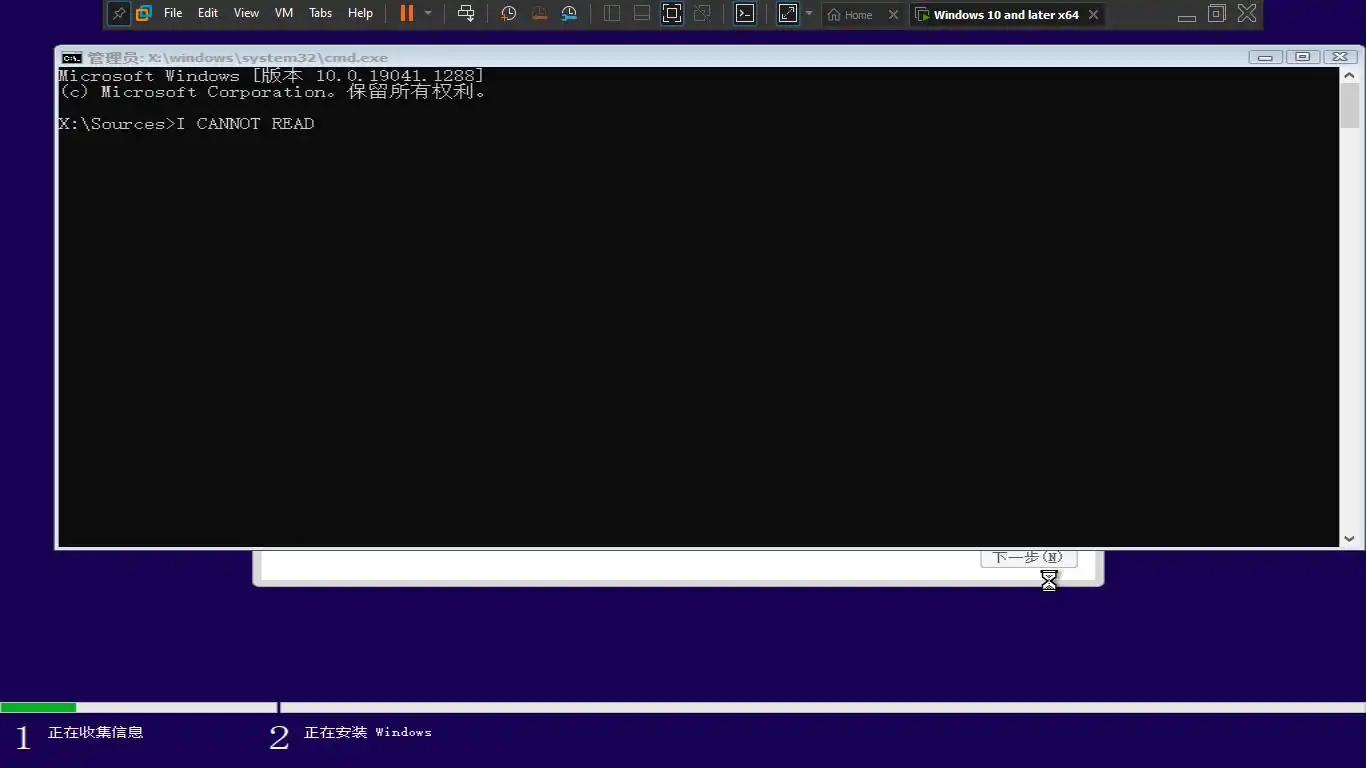Click the 正在安装 Windows step label
1366x768 pixels.
368,732
